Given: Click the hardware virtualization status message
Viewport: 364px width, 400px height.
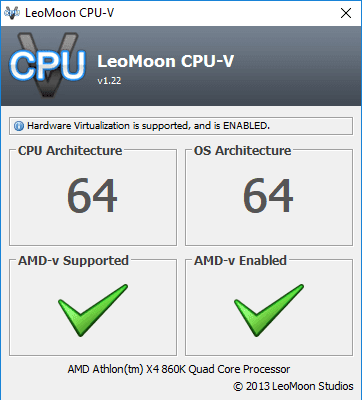Looking at the screenshot, I should tap(148, 126).
